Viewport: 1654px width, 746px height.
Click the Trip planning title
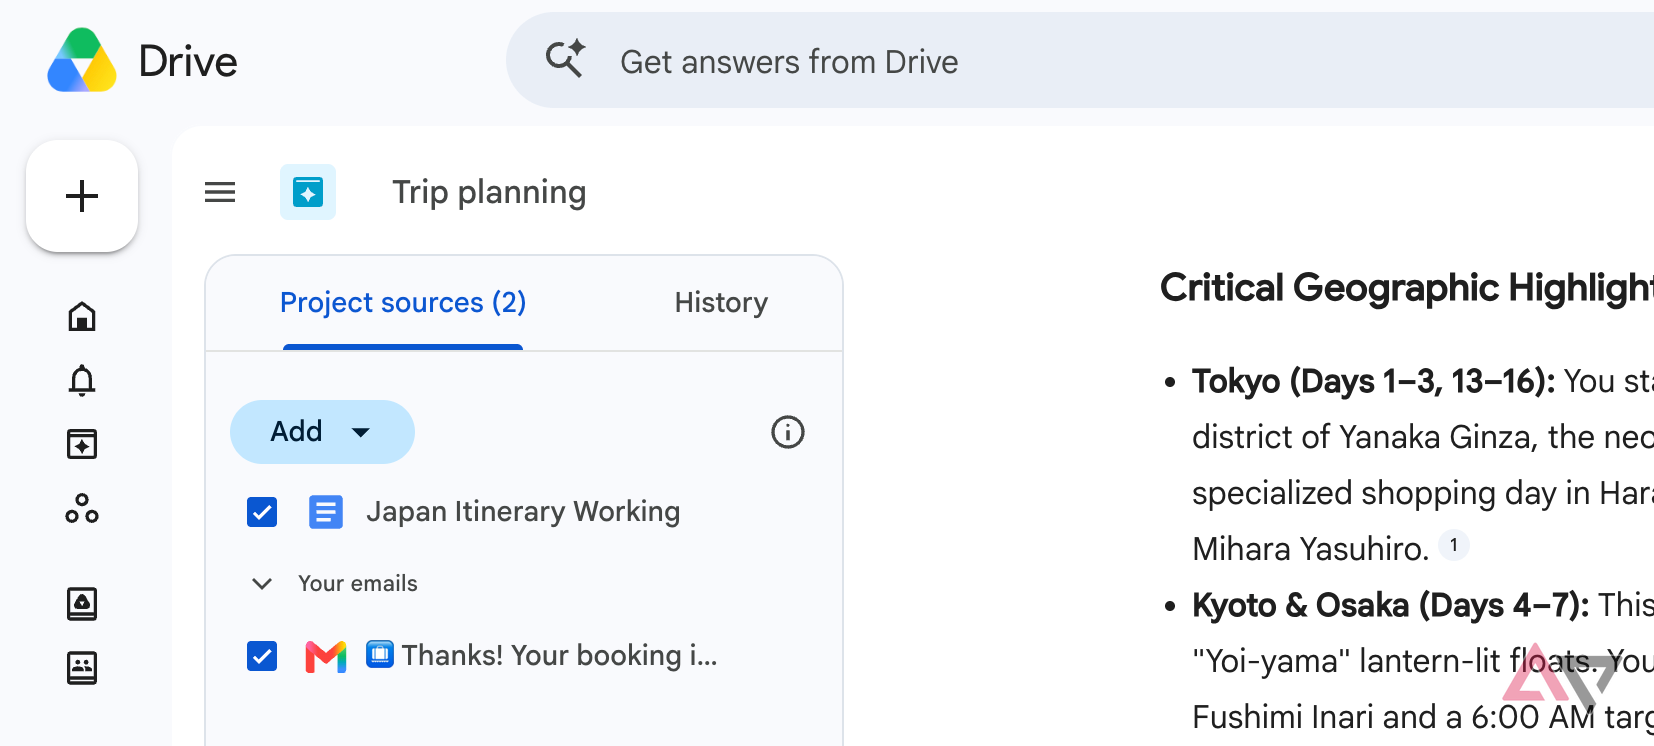[489, 192]
